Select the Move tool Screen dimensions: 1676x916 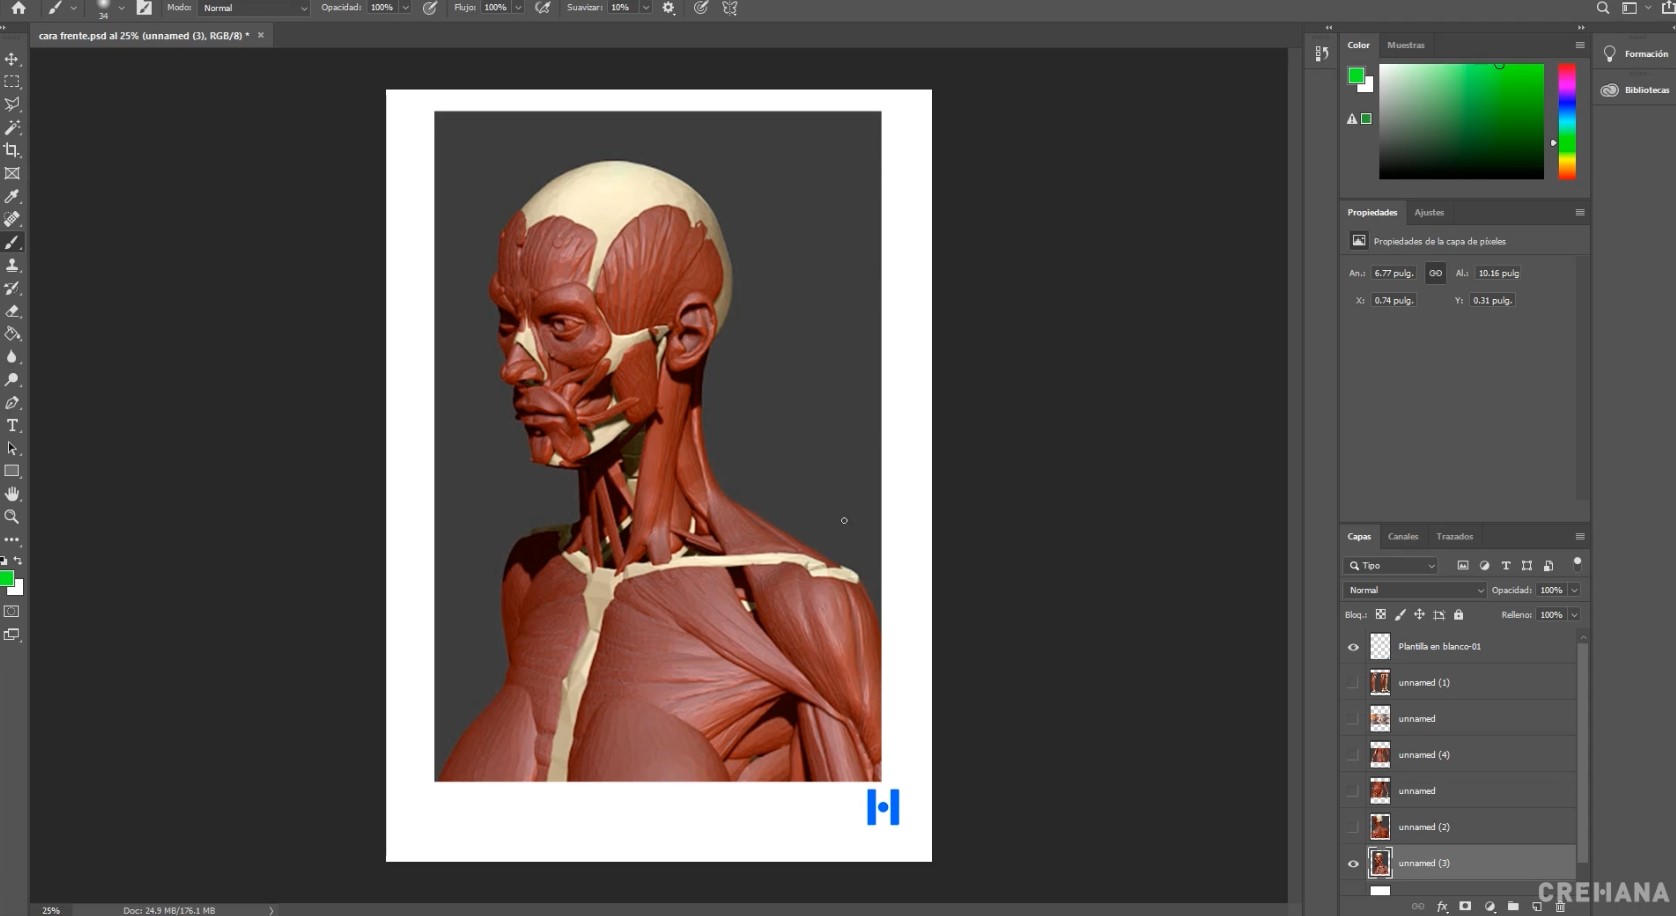point(12,59)
